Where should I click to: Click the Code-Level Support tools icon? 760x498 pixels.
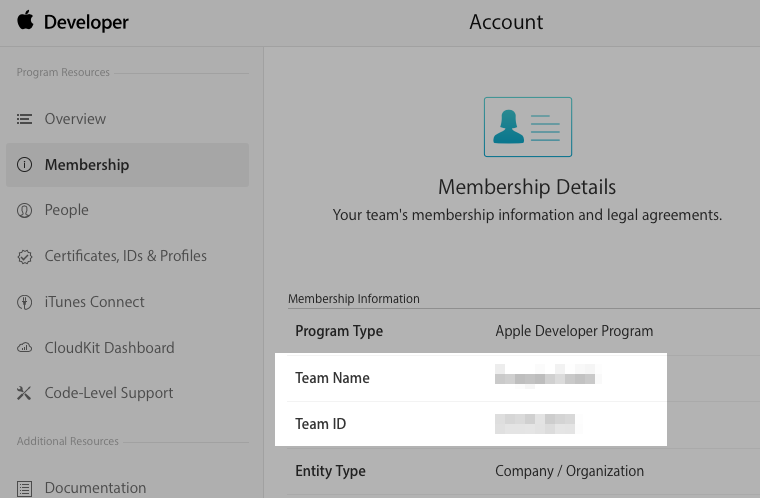pyautogui.click(x=24, y=393)
